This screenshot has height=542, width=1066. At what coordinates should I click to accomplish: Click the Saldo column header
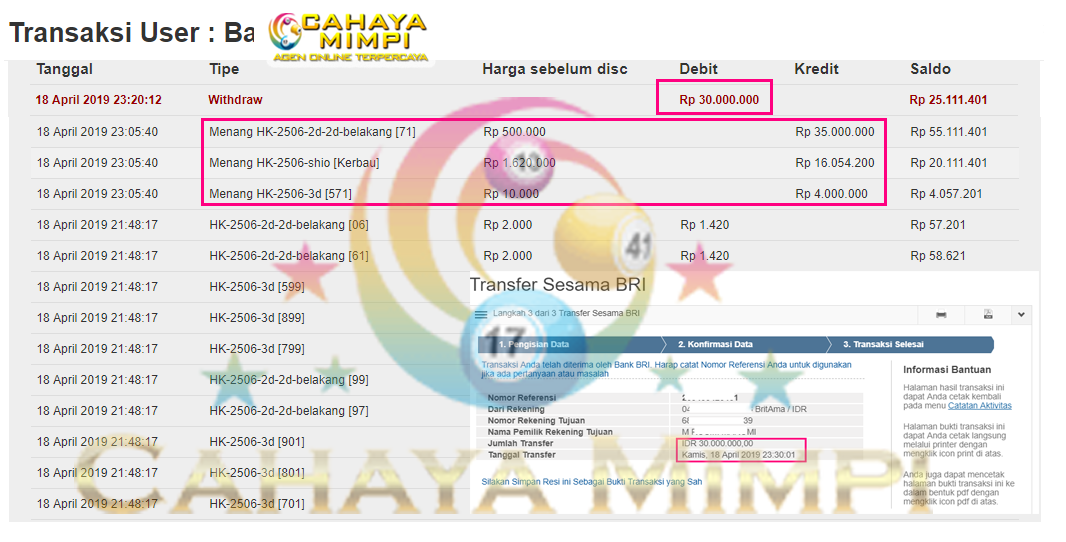click(x=930, y=69)
